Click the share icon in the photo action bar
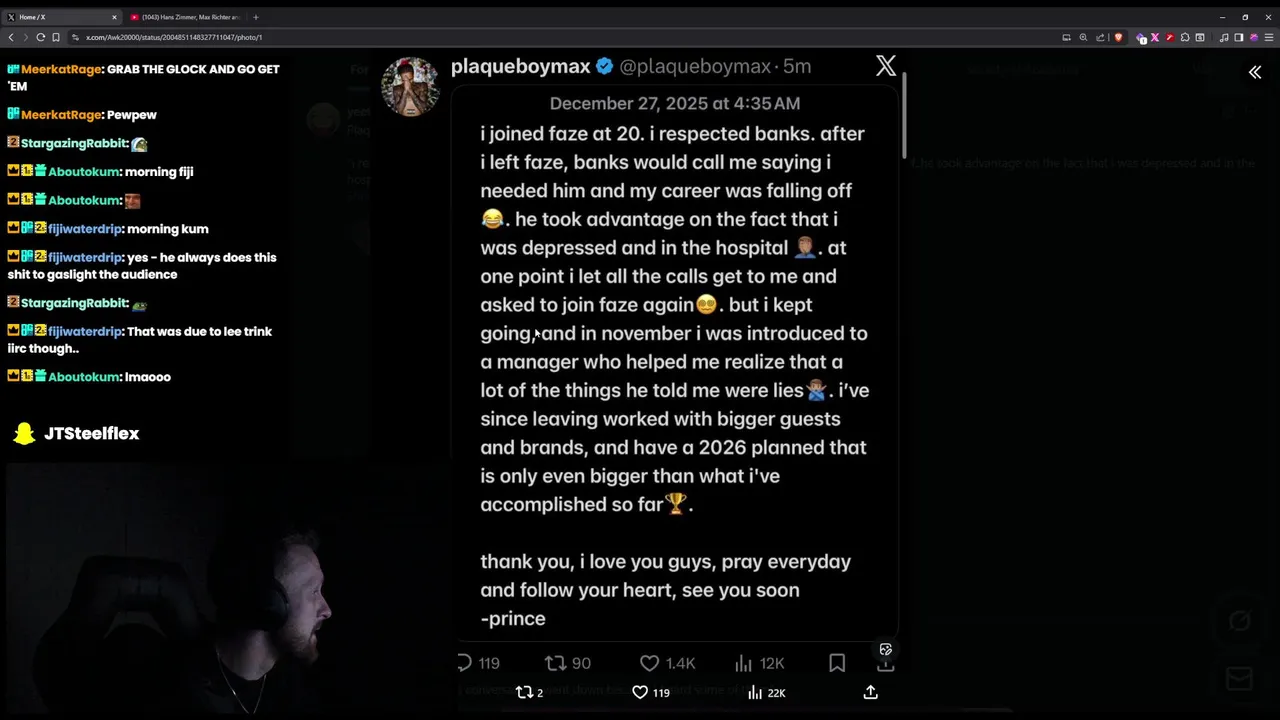The height and width of the screenshot is (720, 1280). pos(870,692)
